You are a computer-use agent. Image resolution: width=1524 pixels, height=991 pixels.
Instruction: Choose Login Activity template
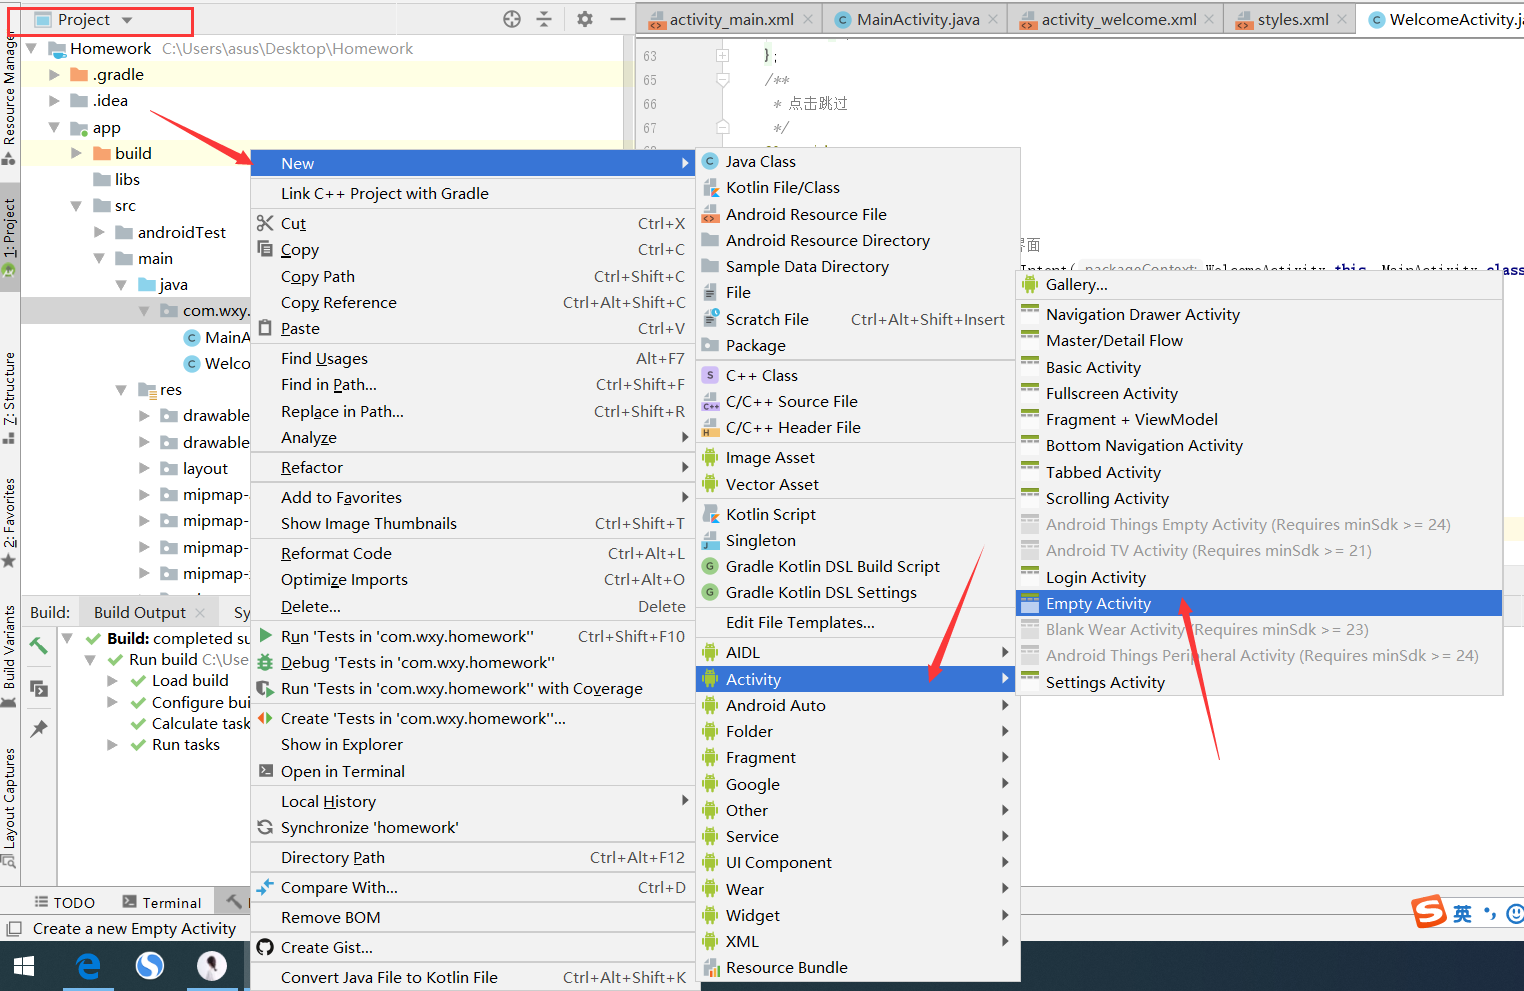pos(1259,577)
